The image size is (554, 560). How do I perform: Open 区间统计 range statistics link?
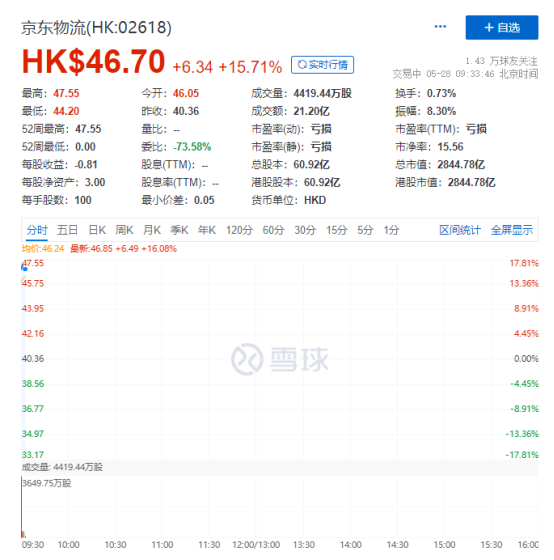point(460,230)
